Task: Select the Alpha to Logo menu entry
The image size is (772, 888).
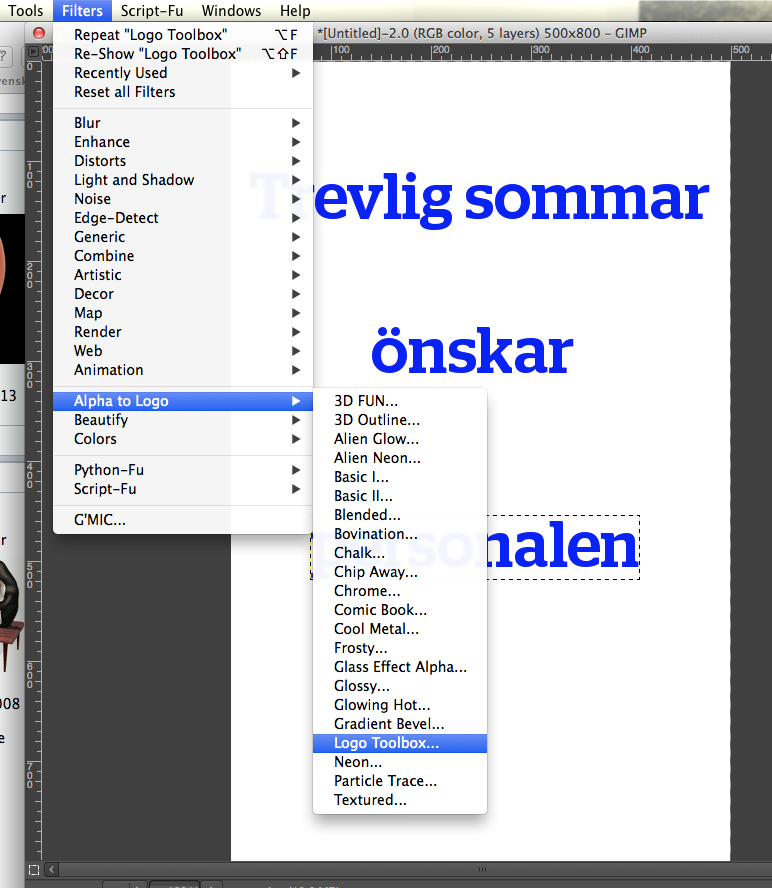Action: (183, 401)
